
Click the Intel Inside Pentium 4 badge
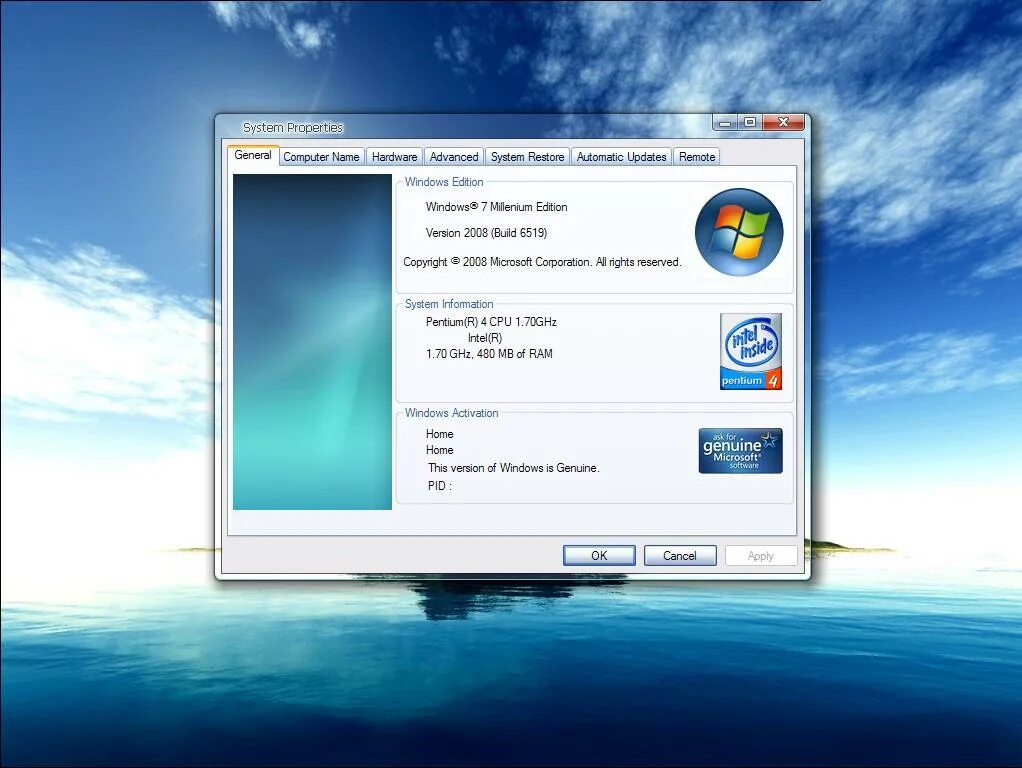pyautogui.click(x=751, y=351)
